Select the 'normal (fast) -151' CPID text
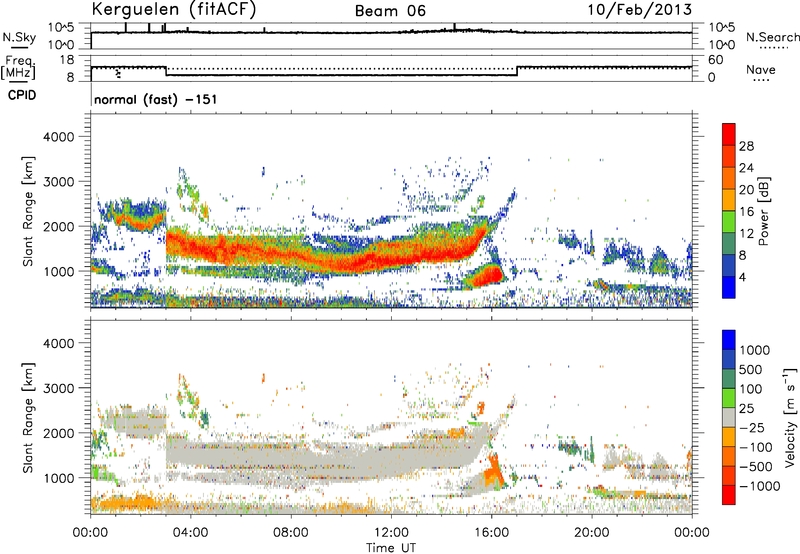 156,99
